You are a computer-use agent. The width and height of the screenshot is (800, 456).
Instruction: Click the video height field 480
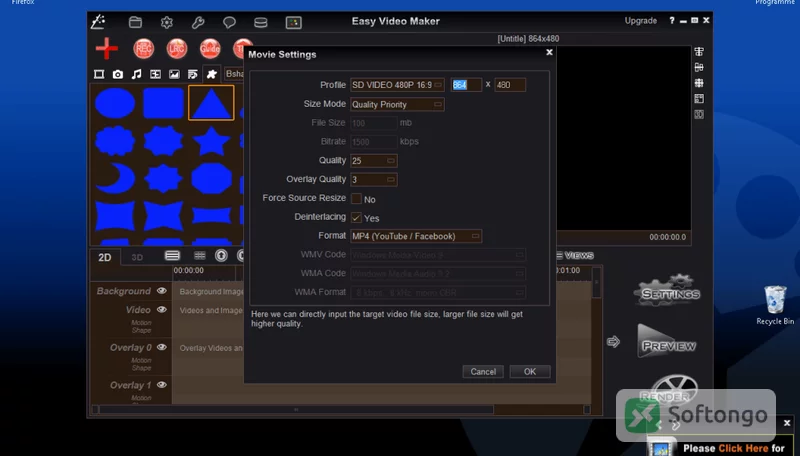[x=510, y=85]
